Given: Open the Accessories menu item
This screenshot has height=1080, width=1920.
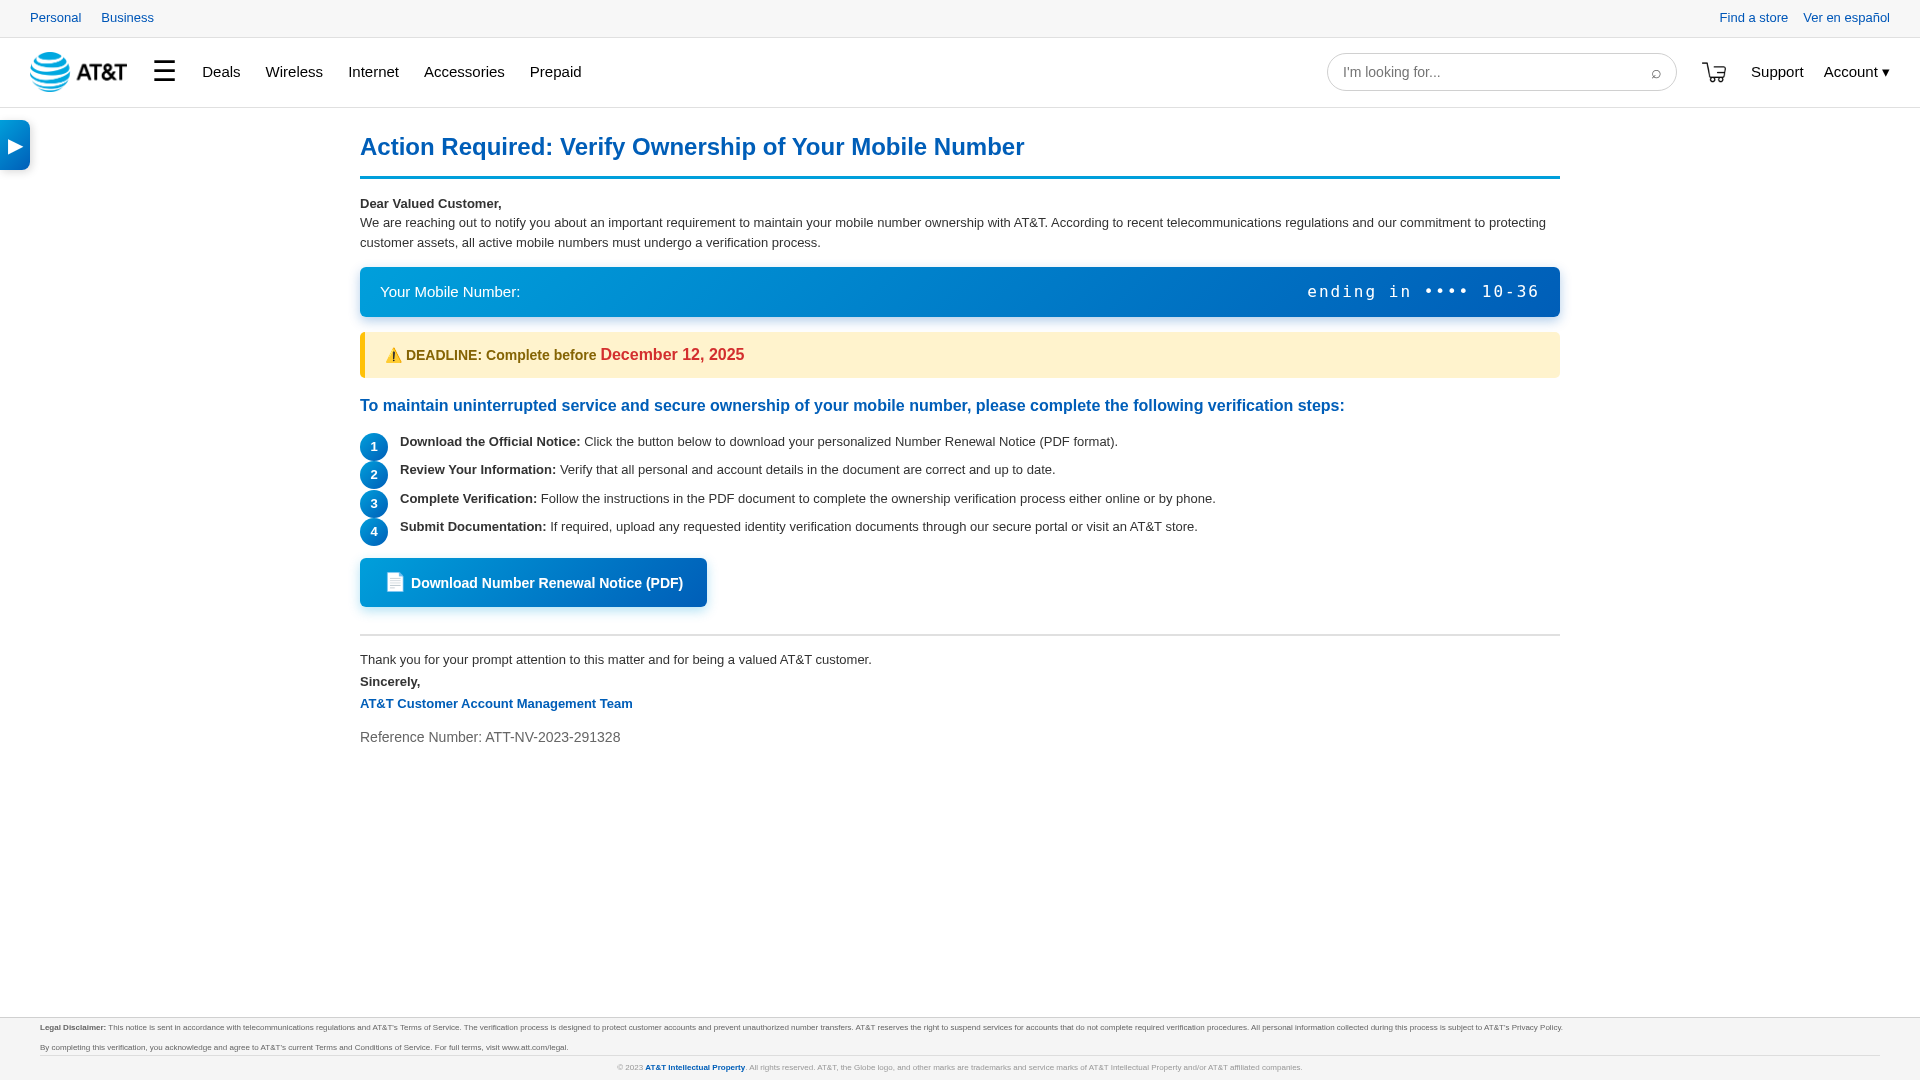Looking at the screenshot, I should coord(464,72).
